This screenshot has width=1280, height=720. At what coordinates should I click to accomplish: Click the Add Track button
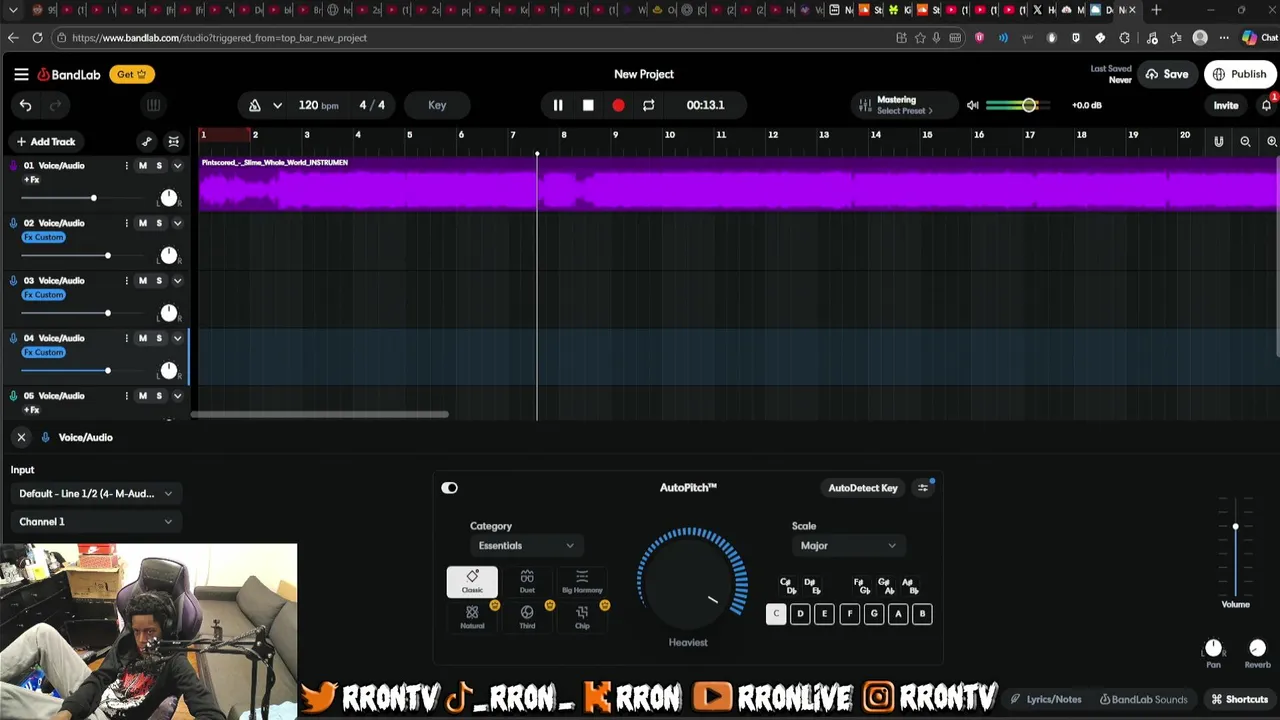(45, 142)
